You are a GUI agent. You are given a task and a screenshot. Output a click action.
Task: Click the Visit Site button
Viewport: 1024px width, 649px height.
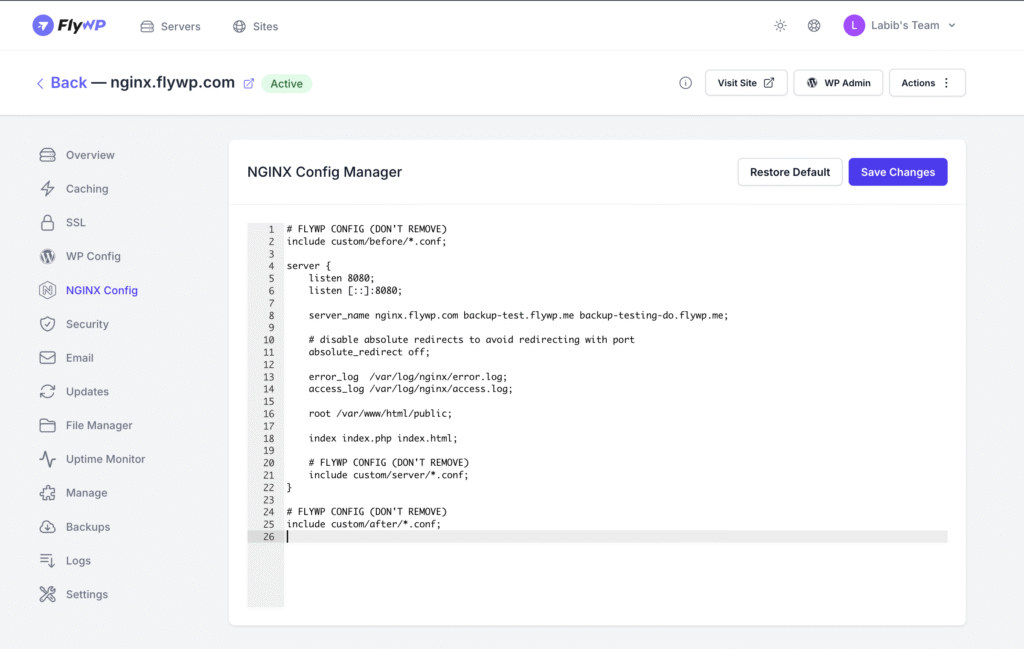click(x=746, y=83)
